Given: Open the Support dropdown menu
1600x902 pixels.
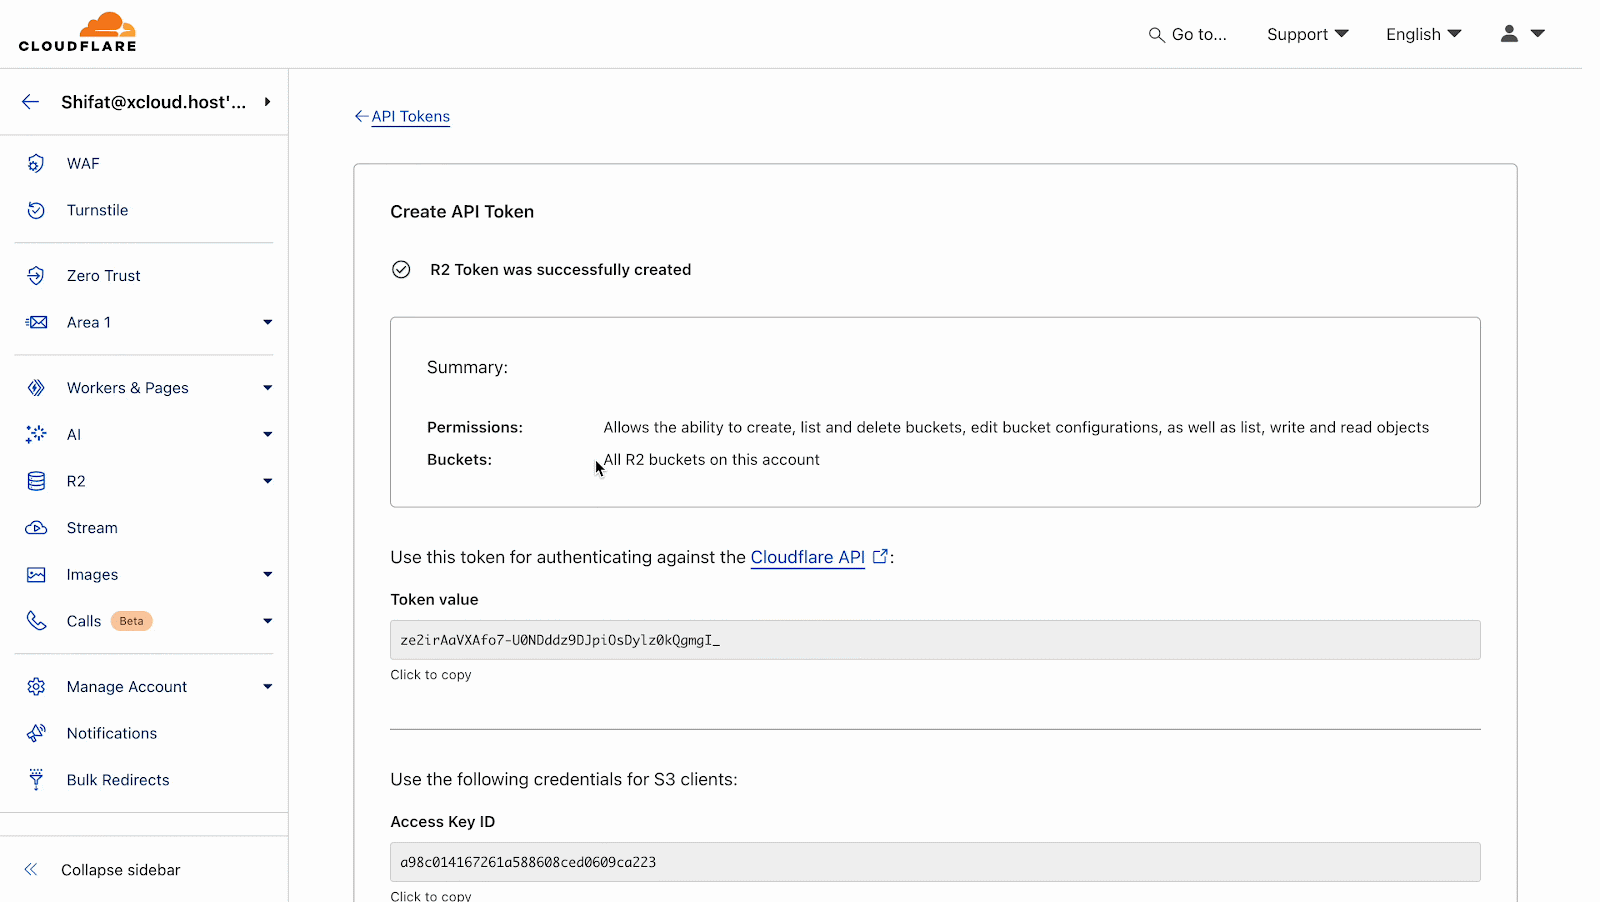Looking at the screenshot, I should (x=1307, y=34).
